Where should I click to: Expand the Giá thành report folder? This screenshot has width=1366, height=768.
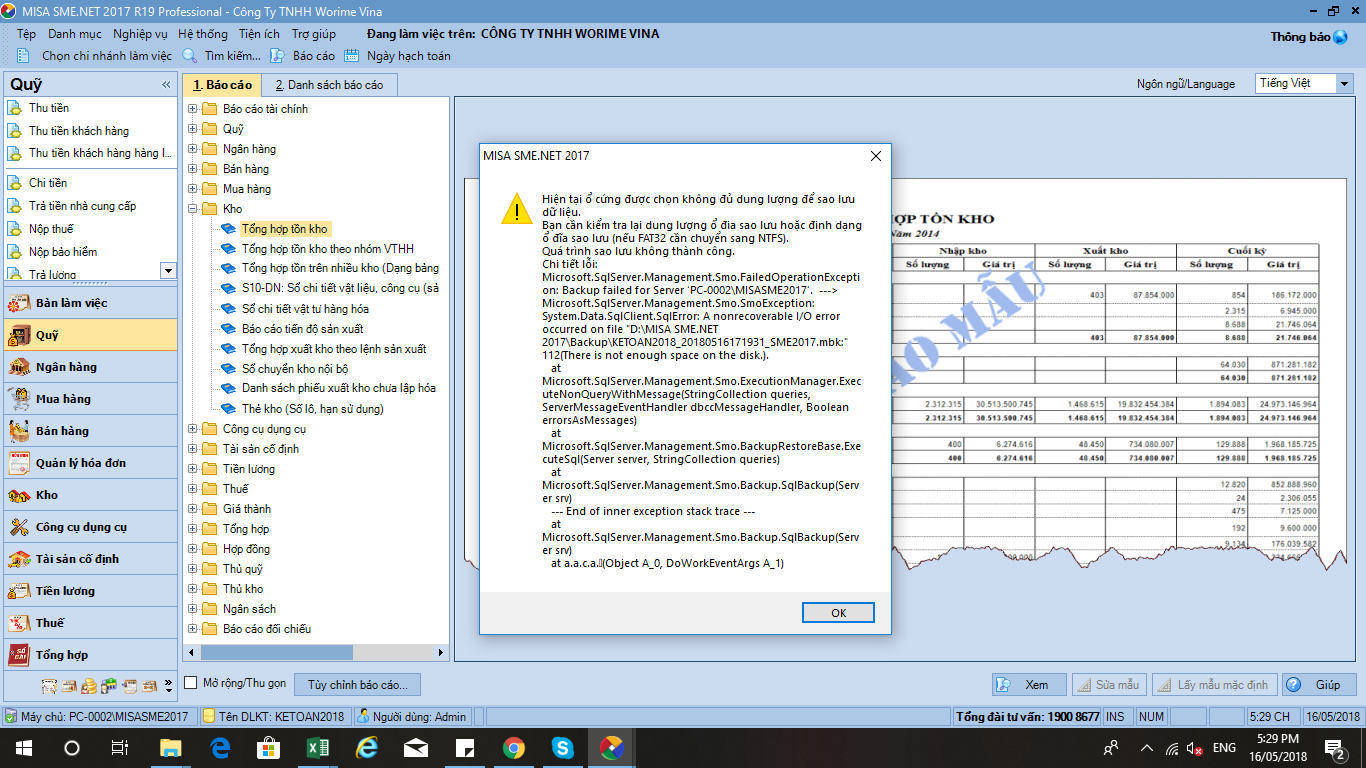pyautogui.click(x=193, y=509)
